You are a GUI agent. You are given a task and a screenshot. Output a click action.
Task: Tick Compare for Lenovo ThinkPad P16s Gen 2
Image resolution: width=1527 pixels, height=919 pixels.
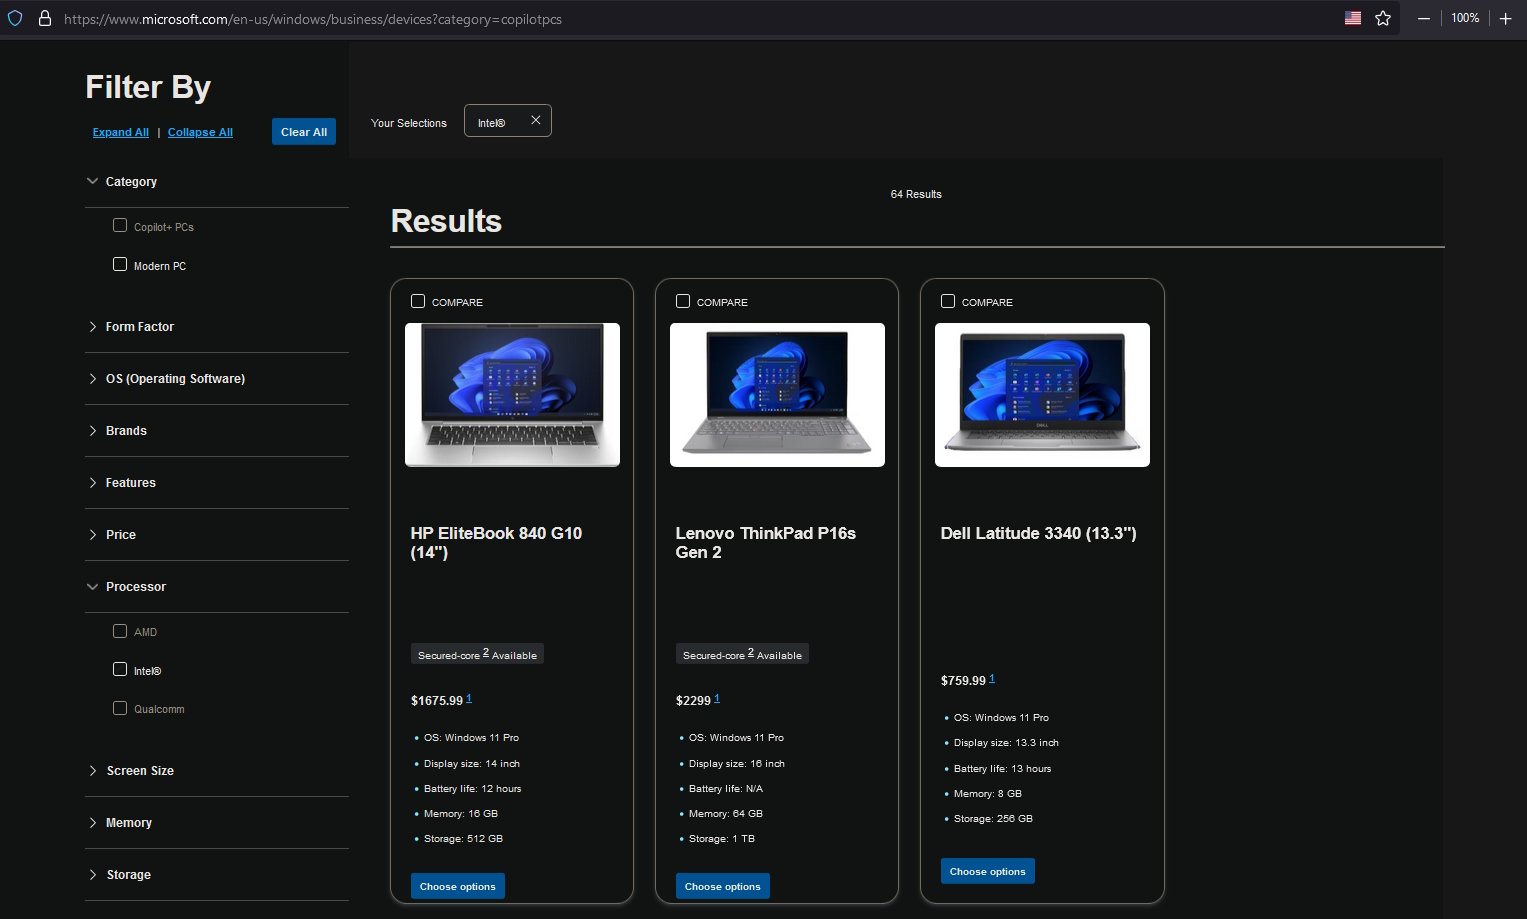(x=683, y=301)
